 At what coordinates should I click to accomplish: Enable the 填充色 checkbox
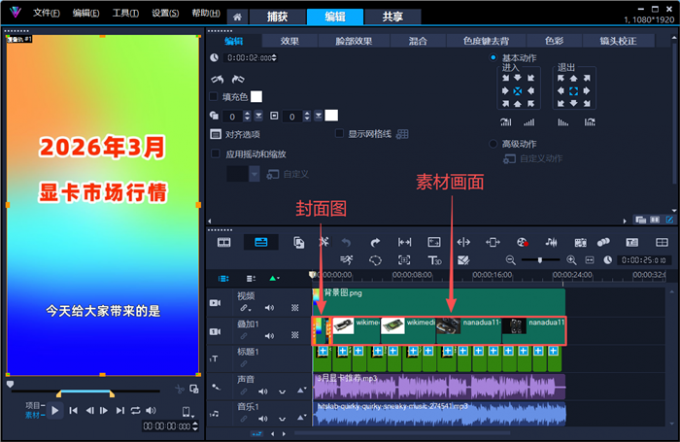point(213,96)
